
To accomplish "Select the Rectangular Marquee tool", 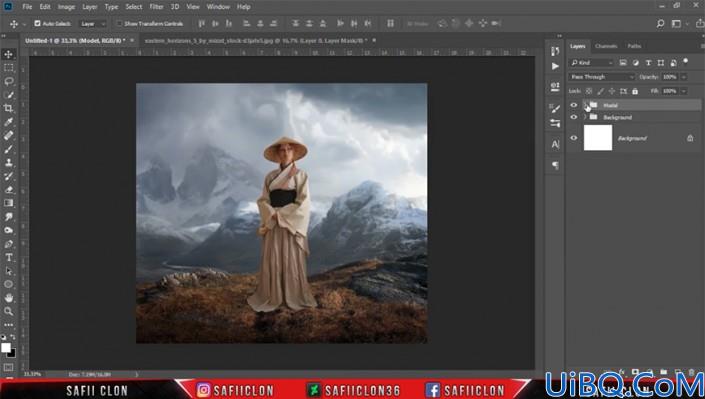I will (9, 68).
